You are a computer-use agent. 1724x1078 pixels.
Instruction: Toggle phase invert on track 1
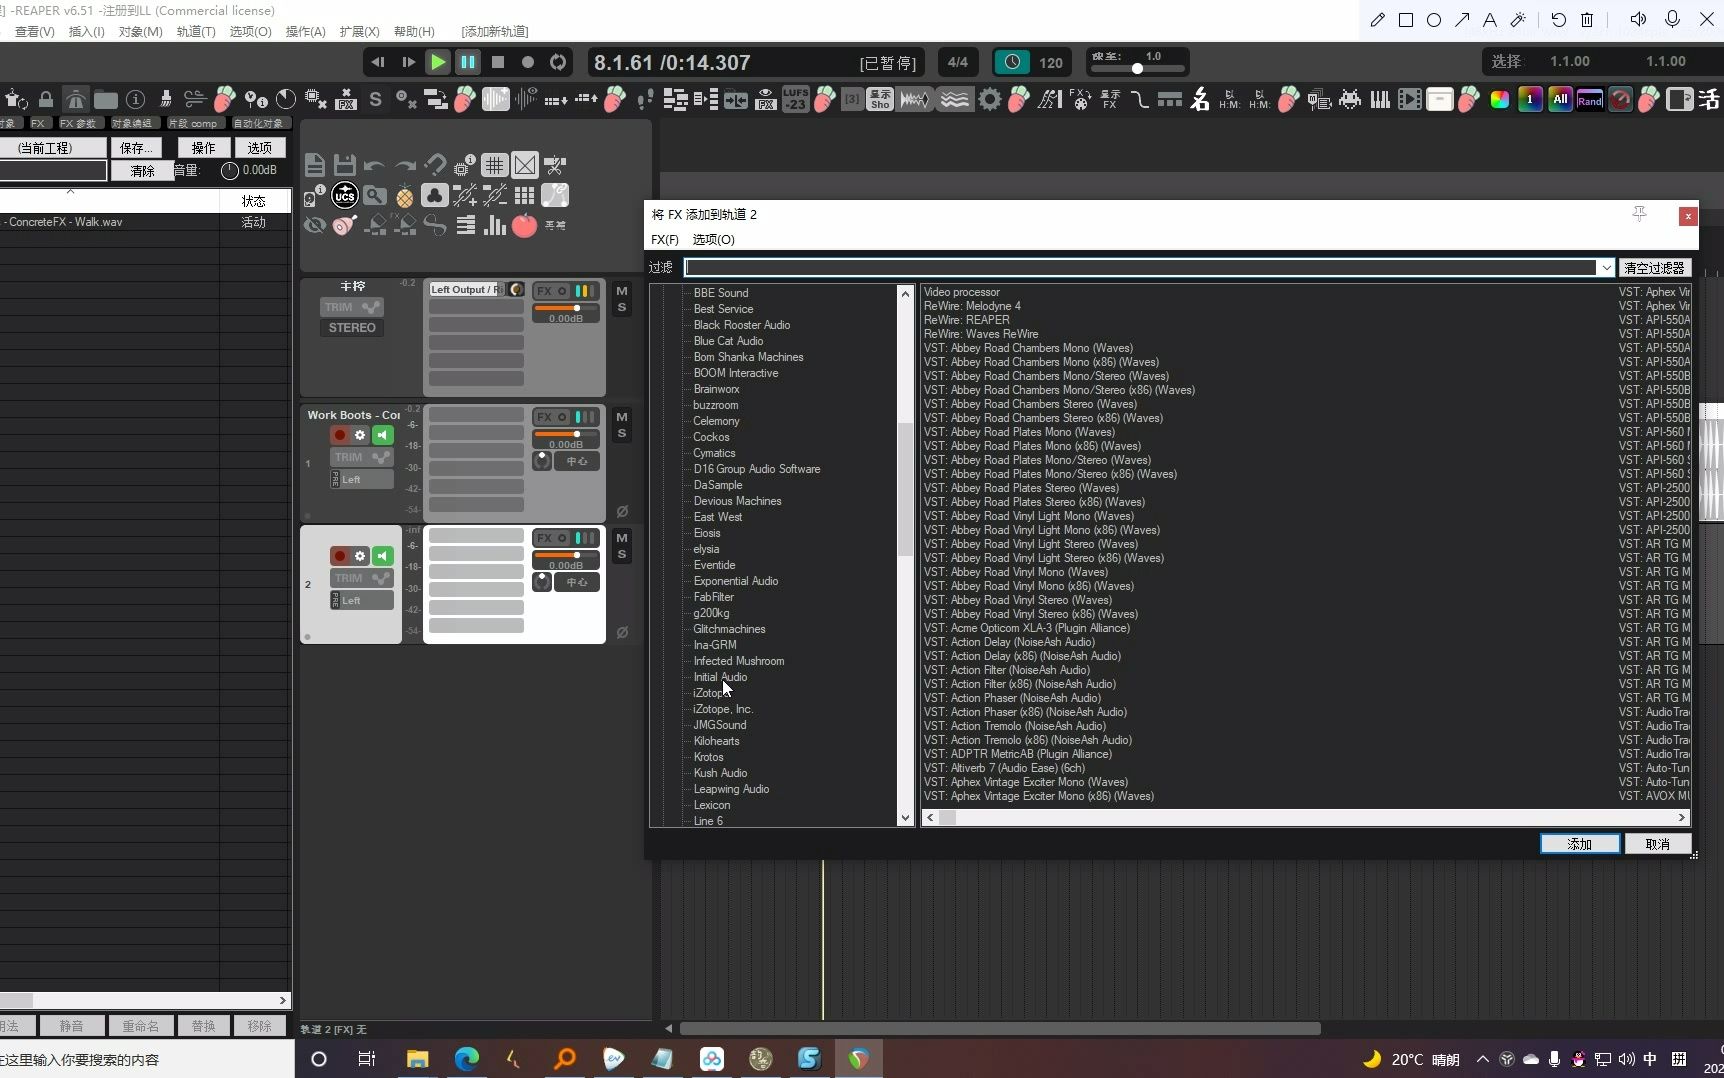pos(622,511)
